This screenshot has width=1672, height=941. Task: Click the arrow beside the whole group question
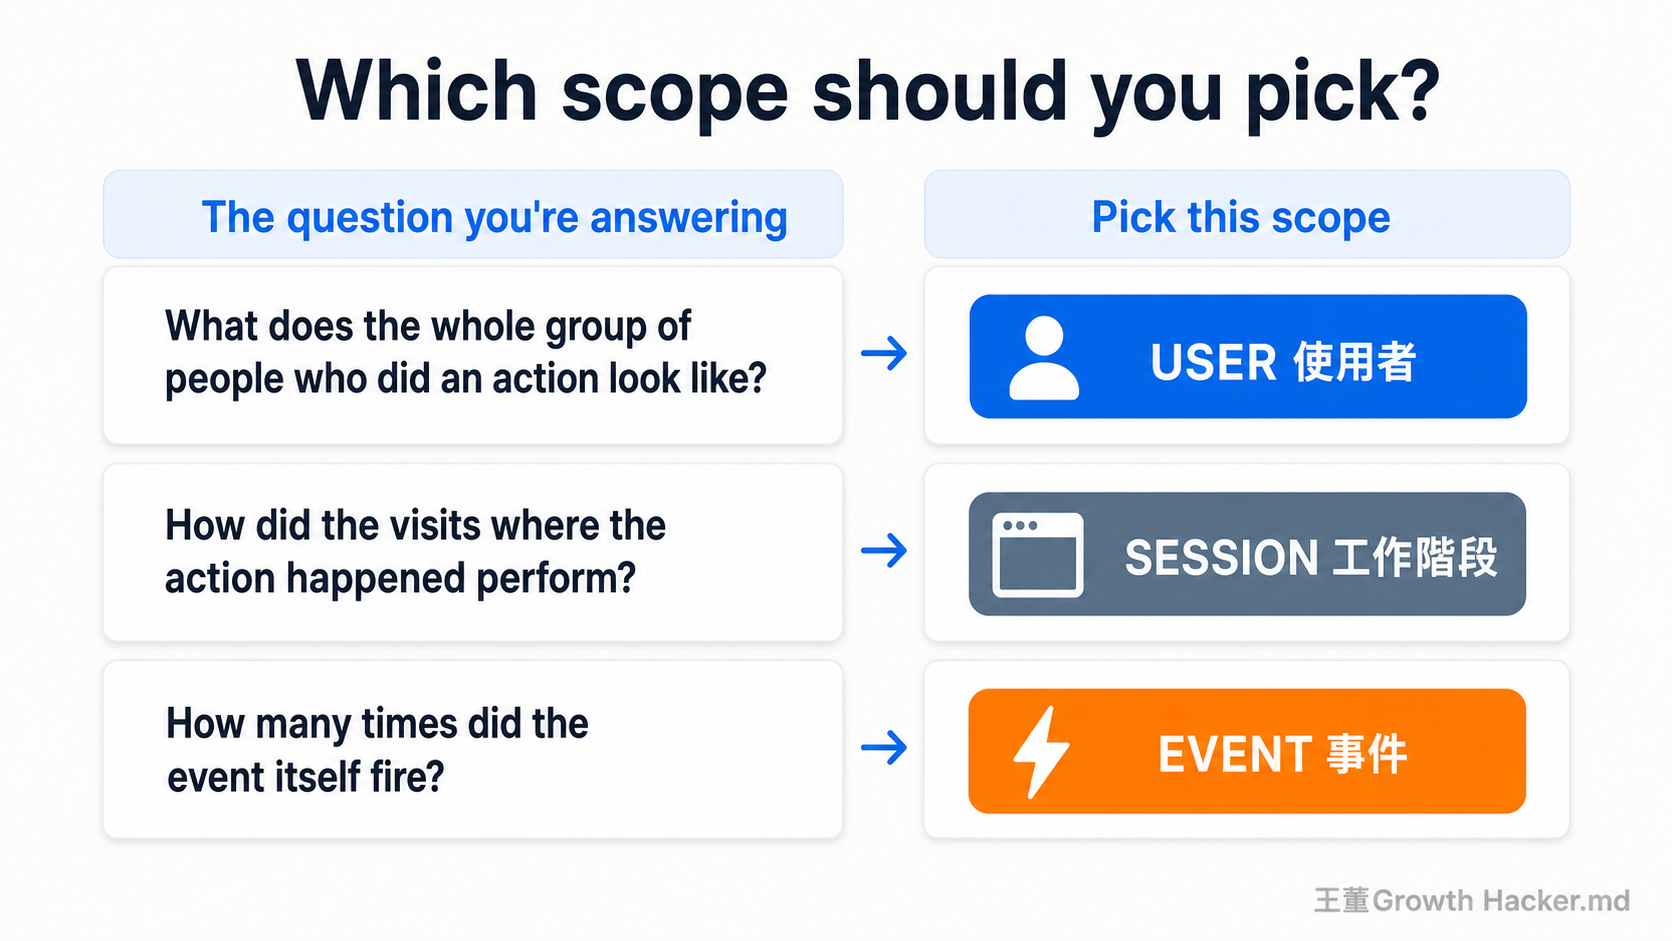click(884, 353)
